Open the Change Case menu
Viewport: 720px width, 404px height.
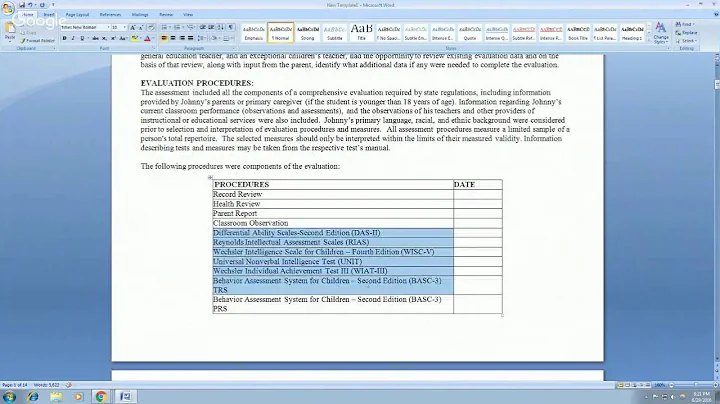tap(123, 38)
